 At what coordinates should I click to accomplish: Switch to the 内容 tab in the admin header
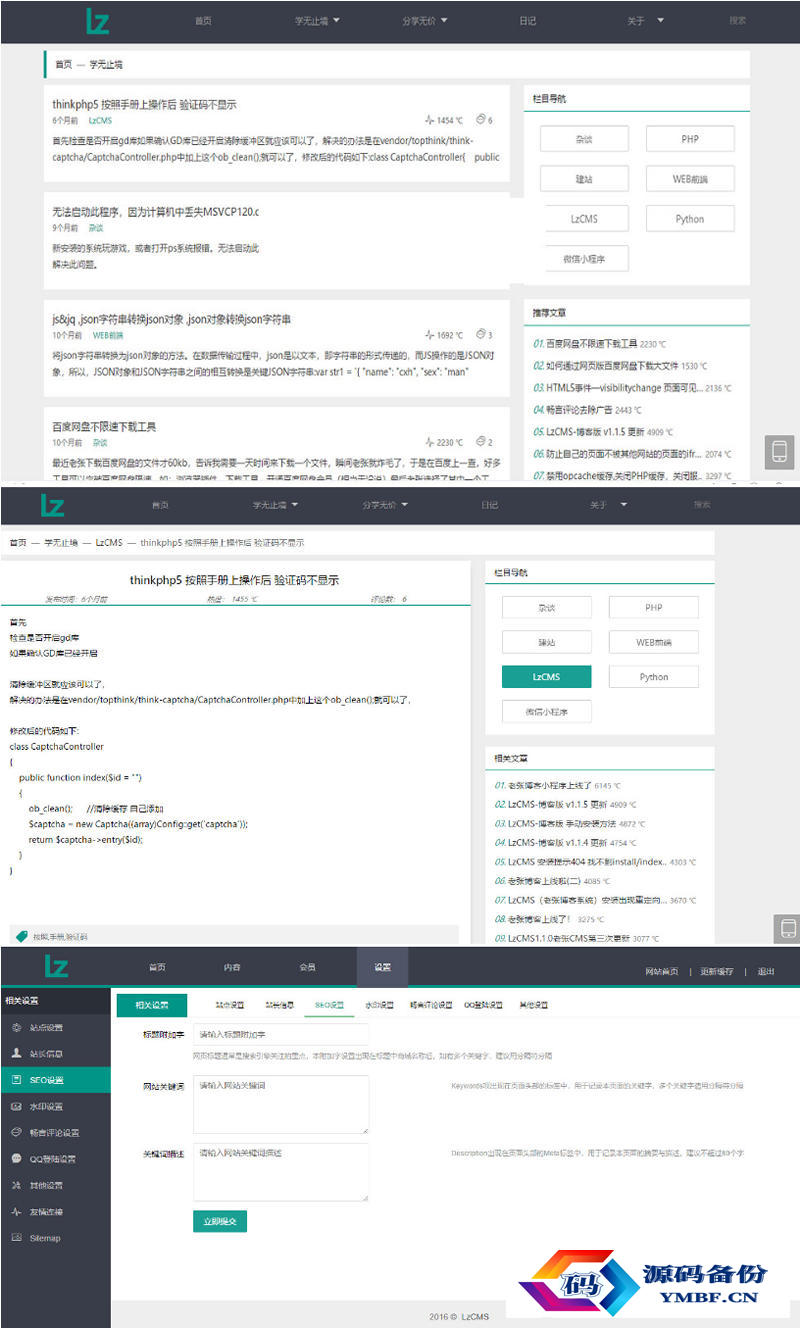point(232,967)
